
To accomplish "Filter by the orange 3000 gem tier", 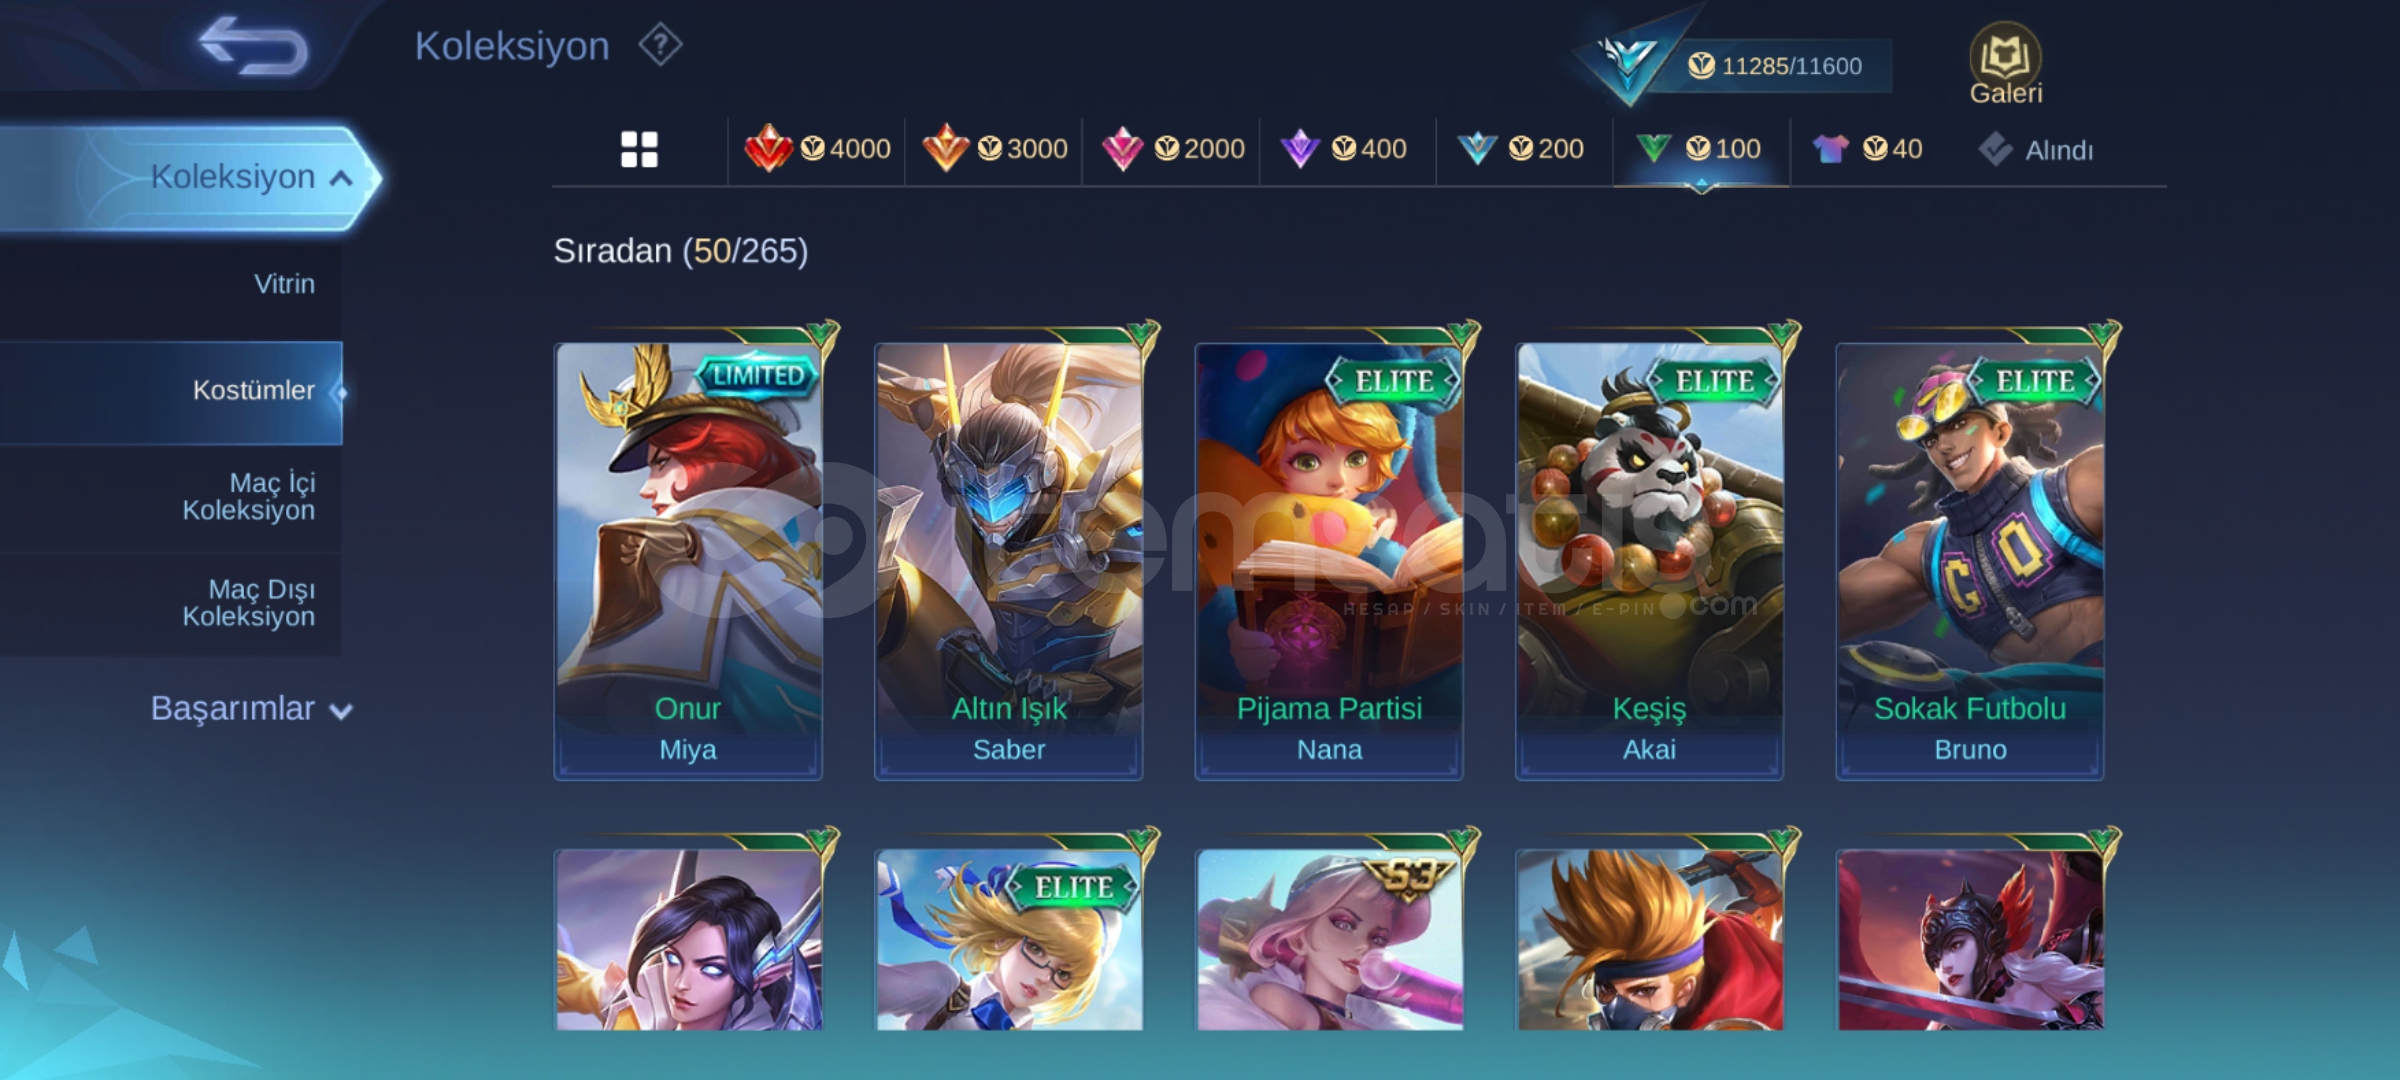I will [994, 149].
